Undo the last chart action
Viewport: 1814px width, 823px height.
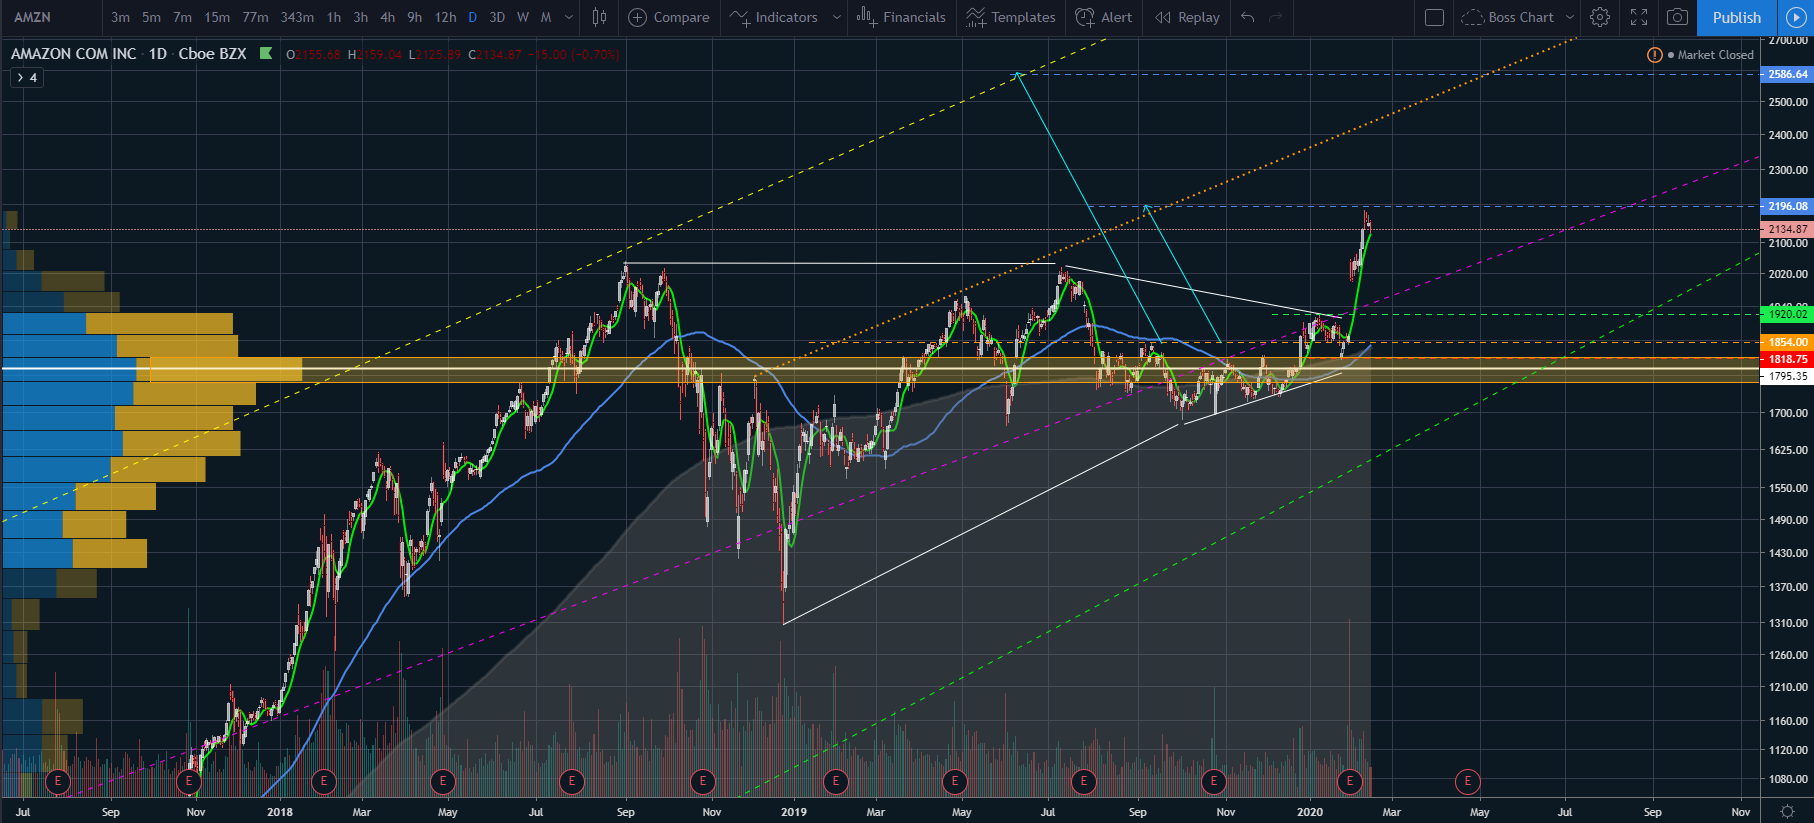(1247, 17)
